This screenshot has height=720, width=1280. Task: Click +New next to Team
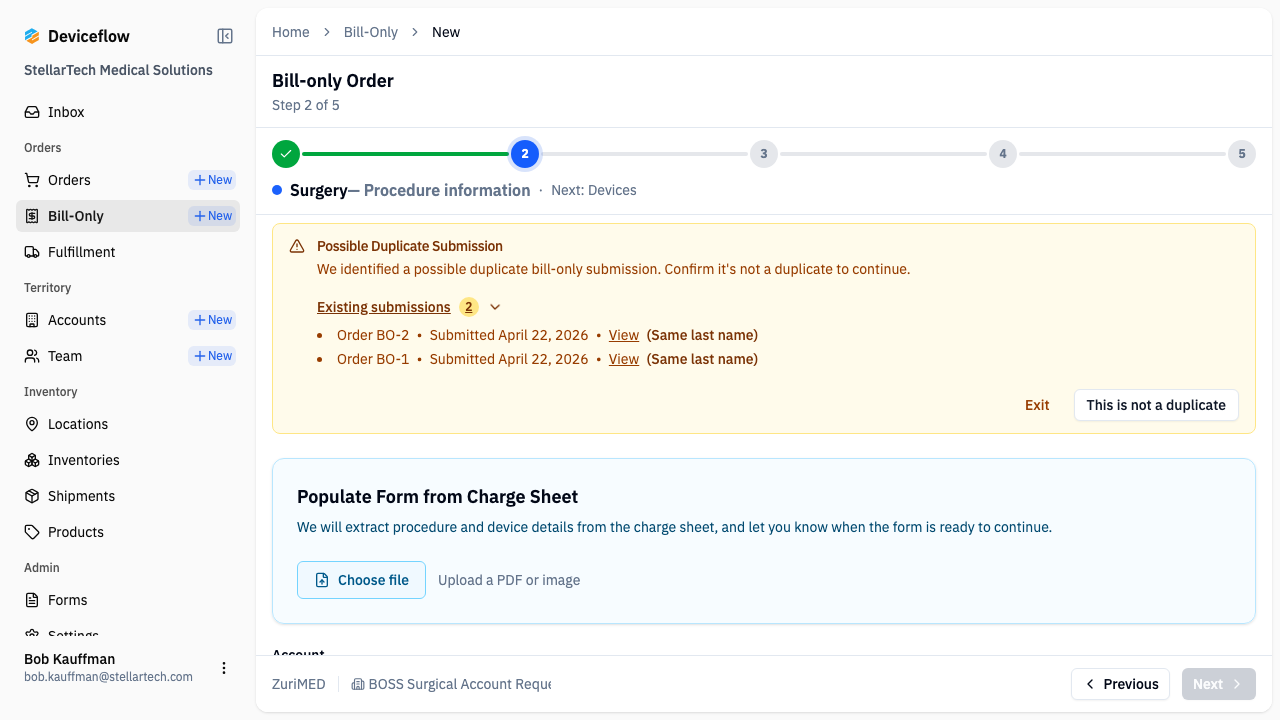212,356
